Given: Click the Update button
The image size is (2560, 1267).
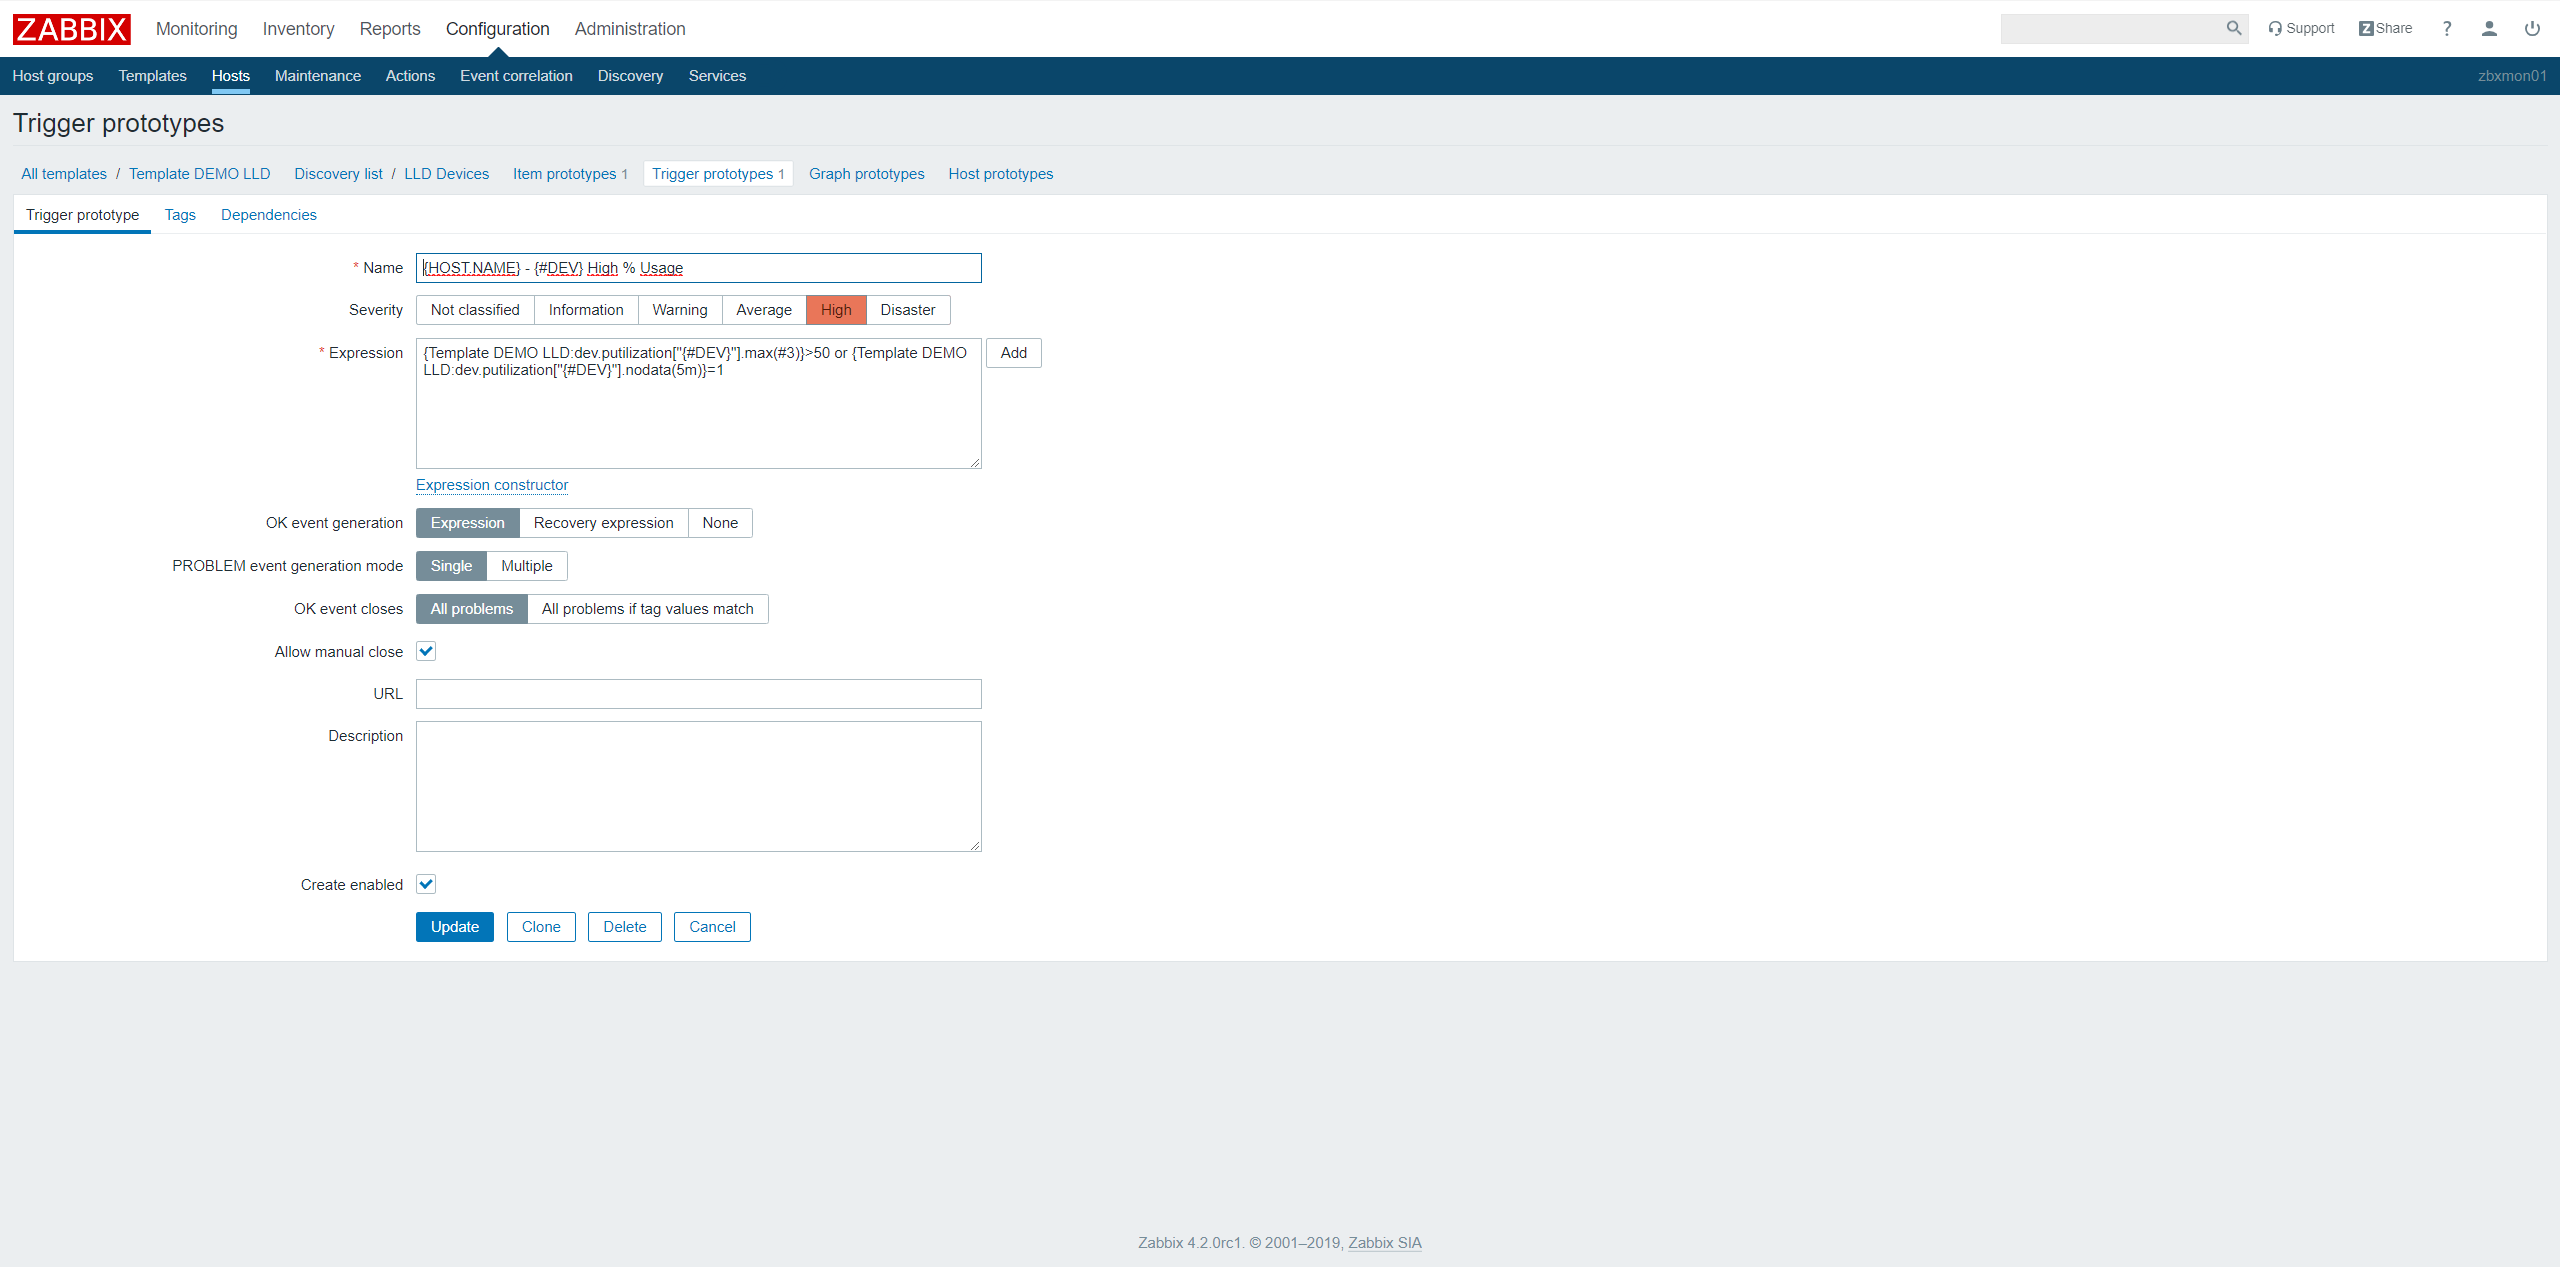Looking at the screenshot, I should click(454, 927).
